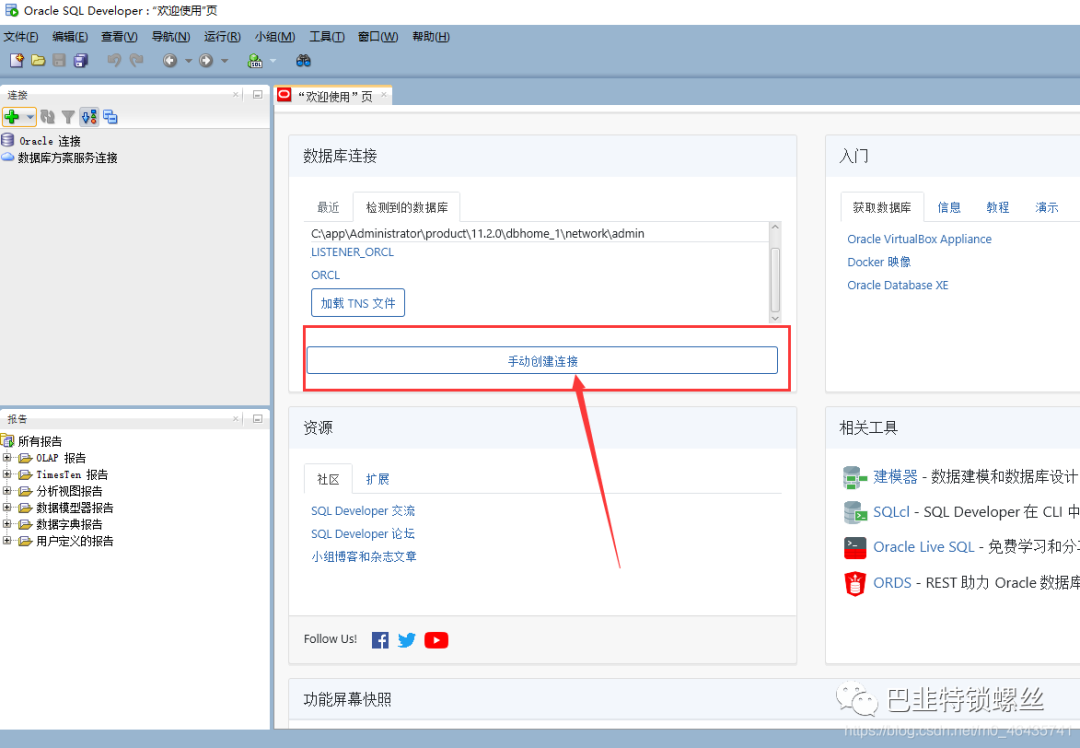Open the YouTube icon link

pyautogui.click(x=436, y=640)
